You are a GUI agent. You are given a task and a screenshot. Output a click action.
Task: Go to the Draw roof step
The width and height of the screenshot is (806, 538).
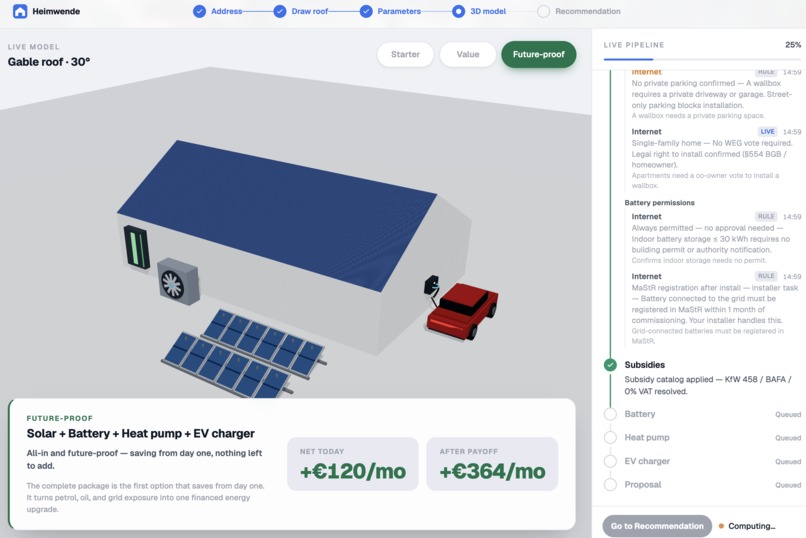(x=309, y=11)
